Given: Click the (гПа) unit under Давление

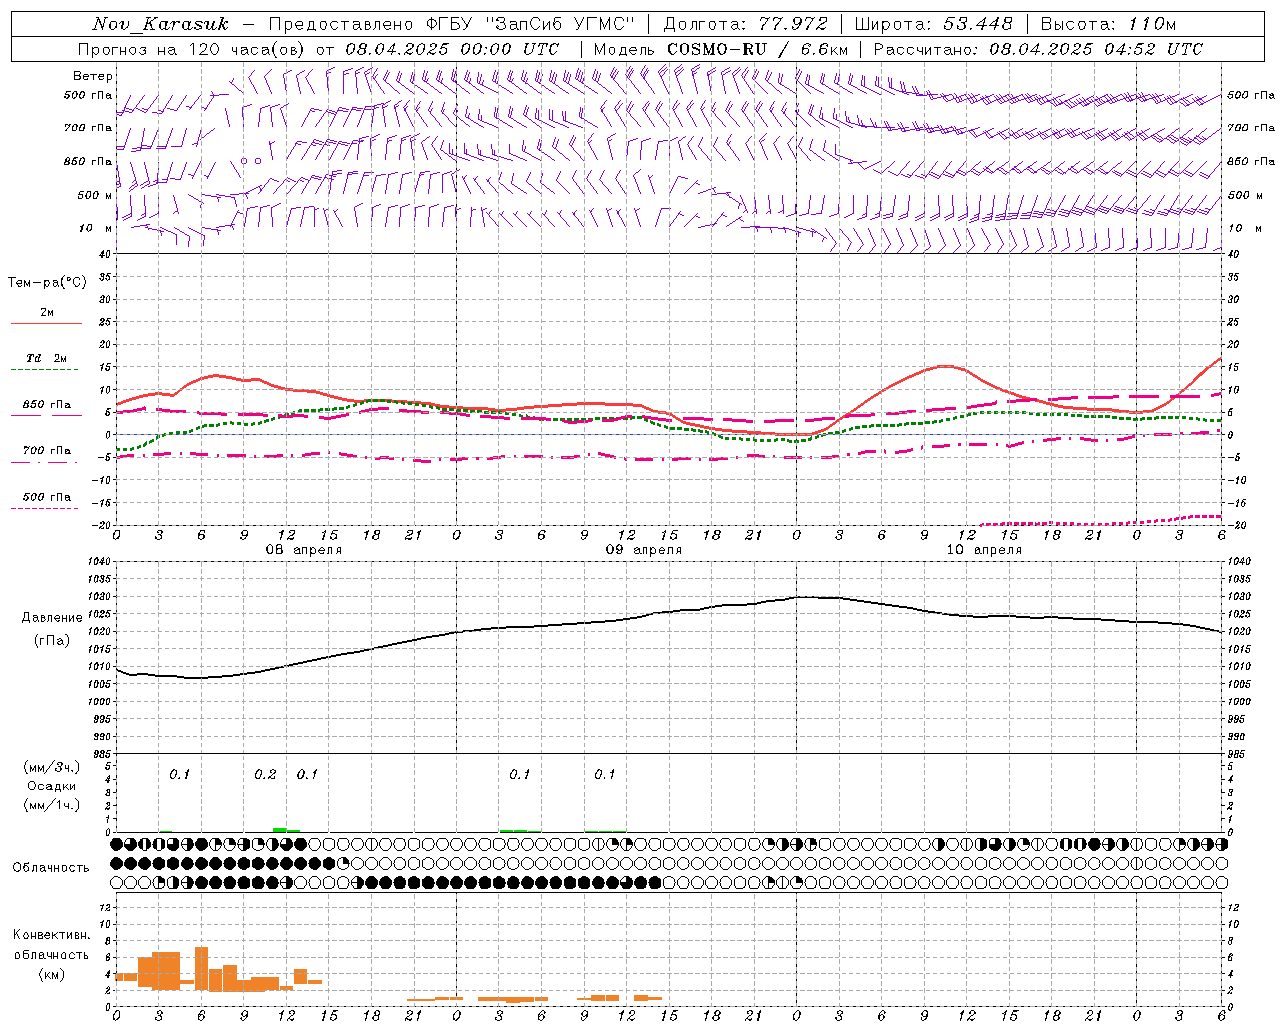Looking at the screenshot, I should coord(52,641).
